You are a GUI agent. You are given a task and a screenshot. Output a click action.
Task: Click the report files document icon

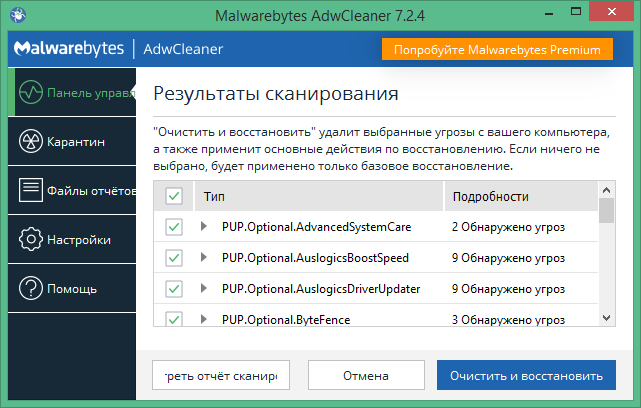click(31, 190)
